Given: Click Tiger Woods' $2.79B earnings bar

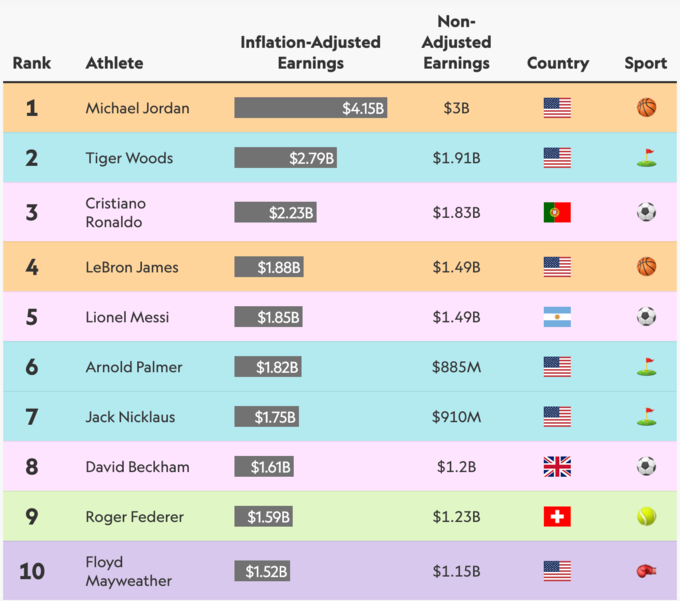Looking at the screenshot, I should pos(285,158).
